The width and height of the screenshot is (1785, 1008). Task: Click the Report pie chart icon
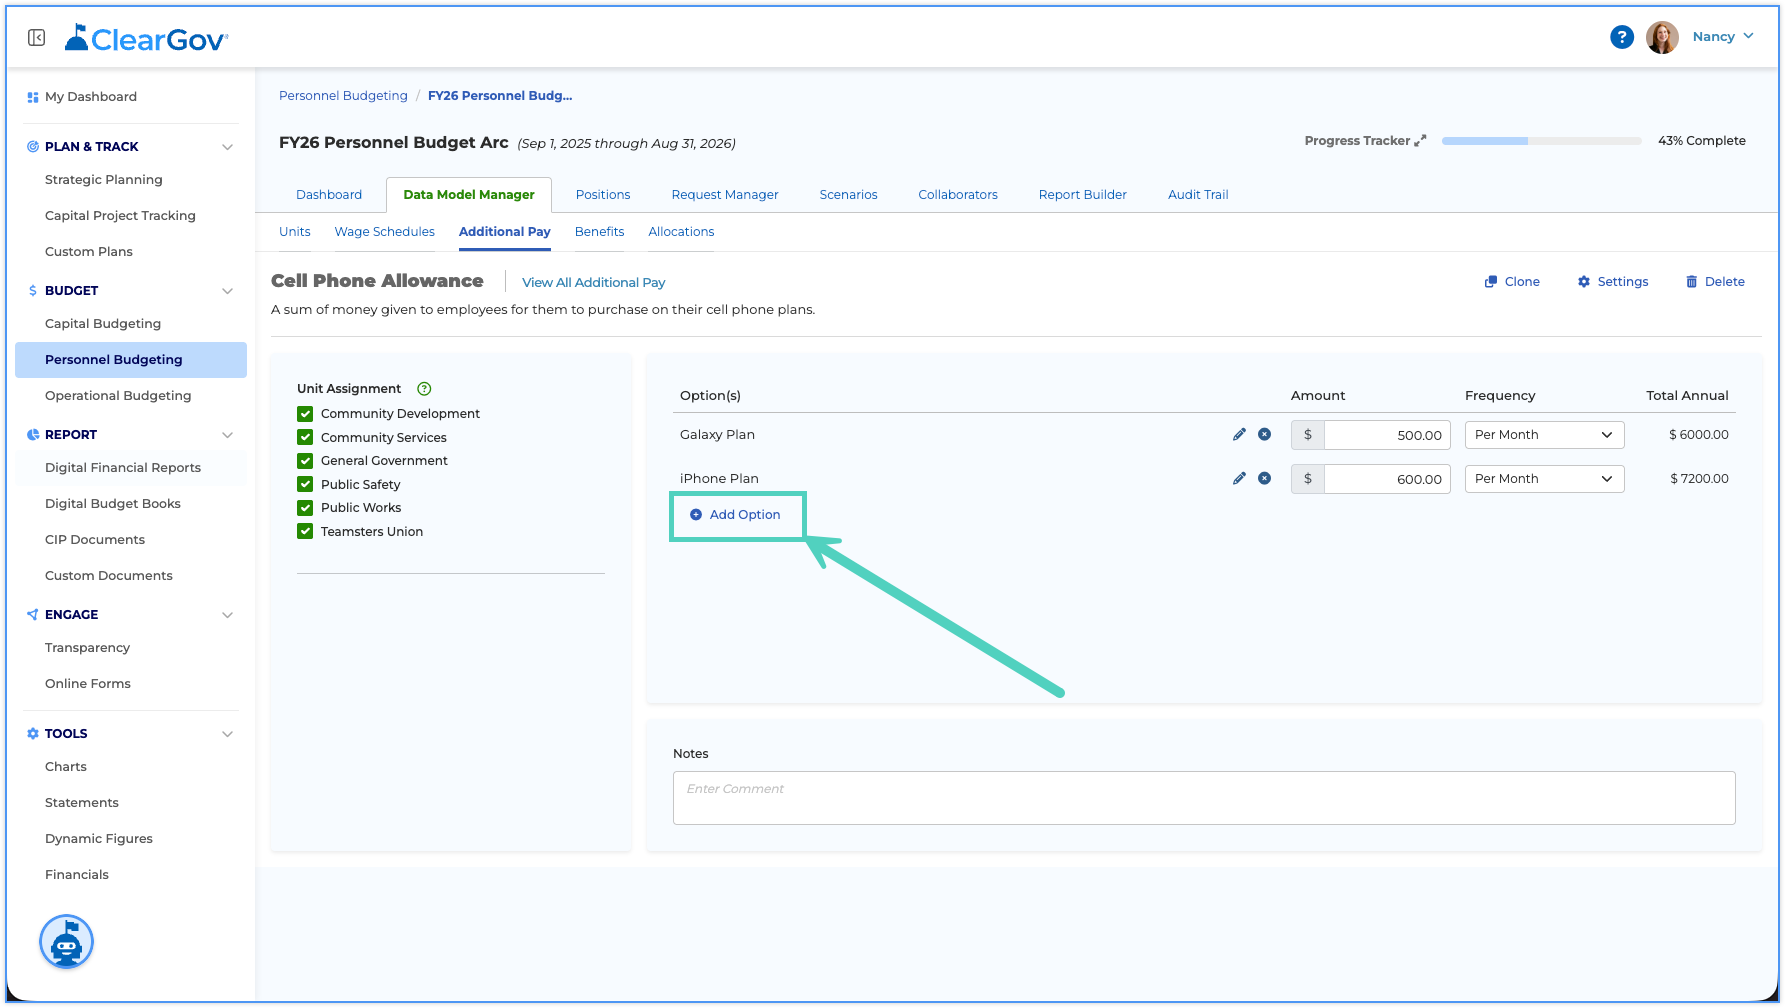tap(33, 434)
